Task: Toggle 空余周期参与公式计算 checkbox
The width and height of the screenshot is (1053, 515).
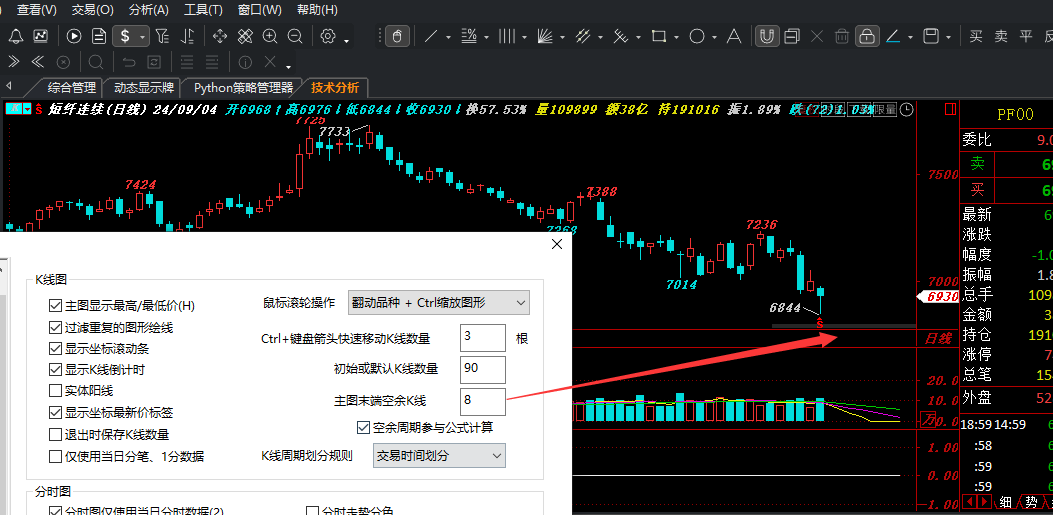Action: (x=363, y=427)
